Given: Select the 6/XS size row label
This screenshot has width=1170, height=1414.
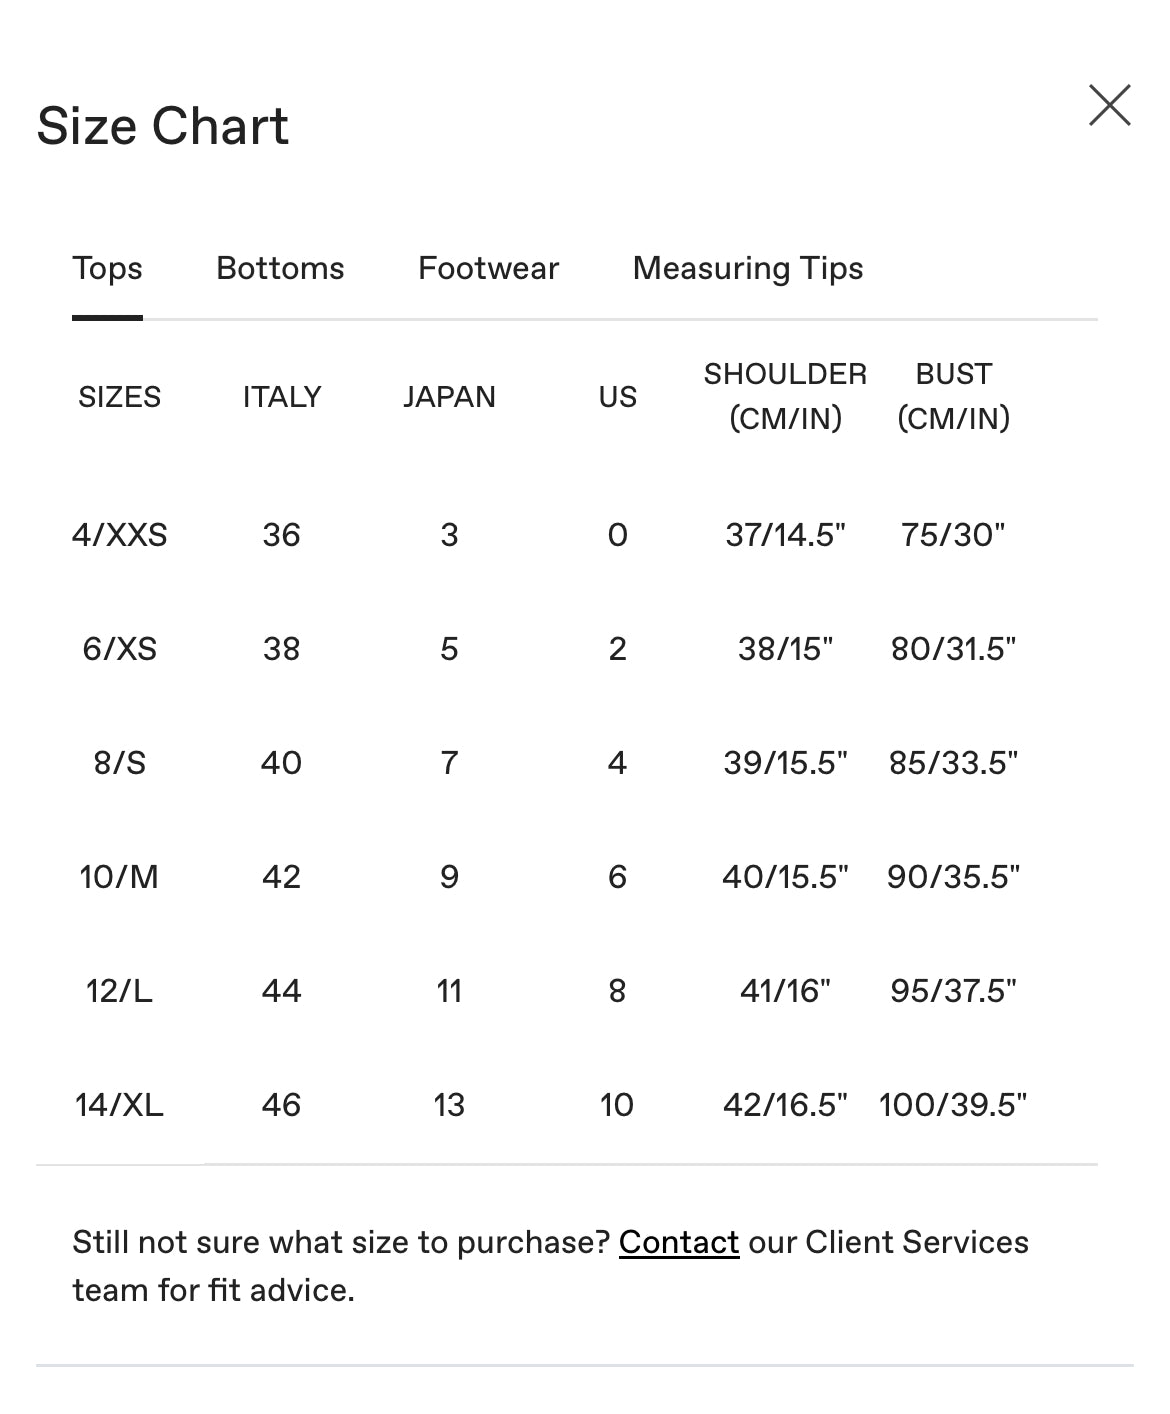Looking at the screenshot, I should pos(119,649).
